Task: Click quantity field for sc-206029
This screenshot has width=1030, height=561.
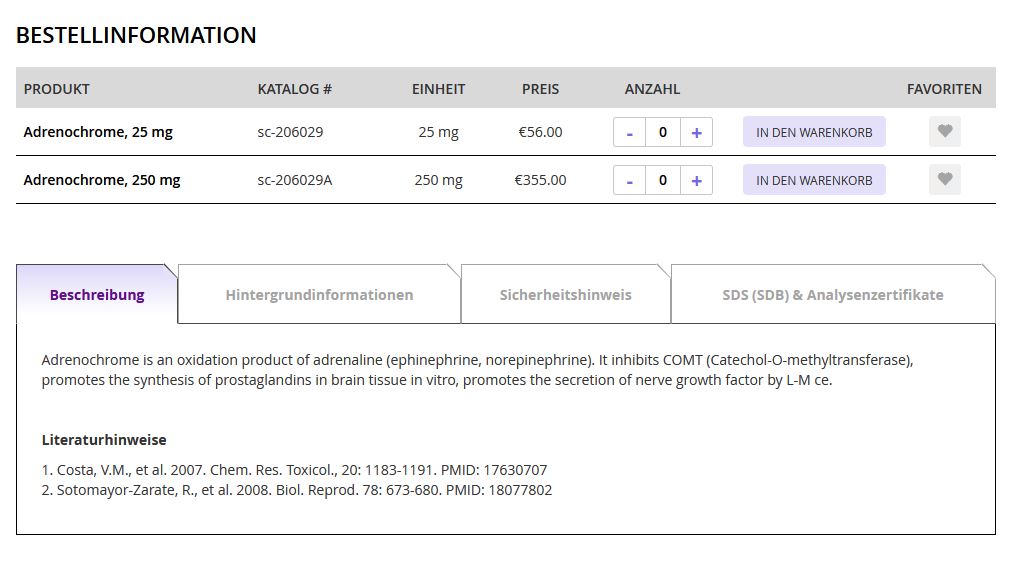Action: pos(662,132)
